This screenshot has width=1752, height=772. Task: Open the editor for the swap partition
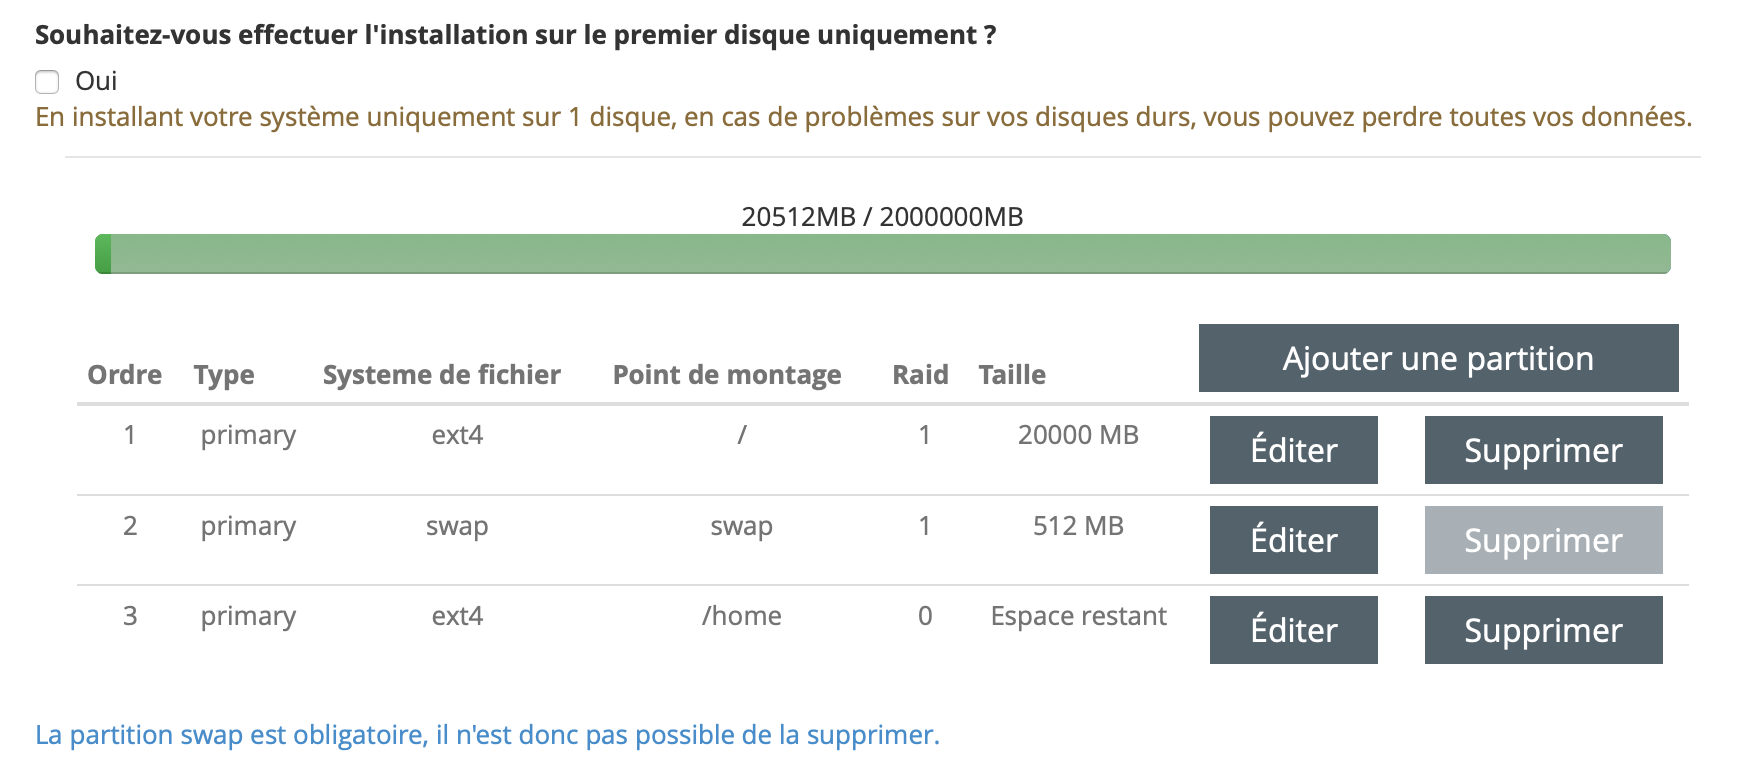click(x=1293, y=540)
